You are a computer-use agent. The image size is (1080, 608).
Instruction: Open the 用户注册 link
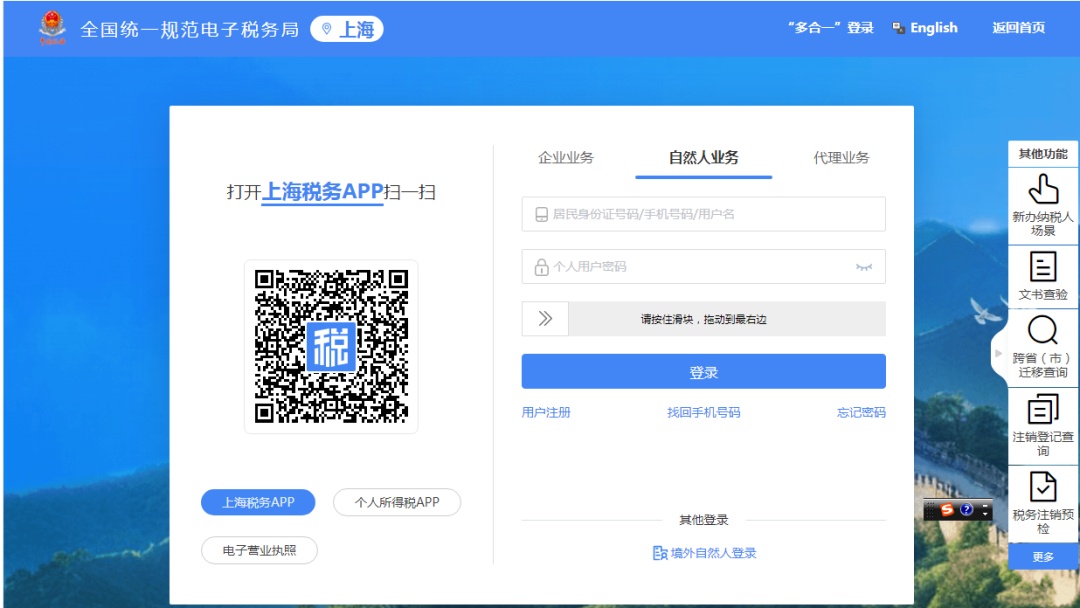coord(546,412)
